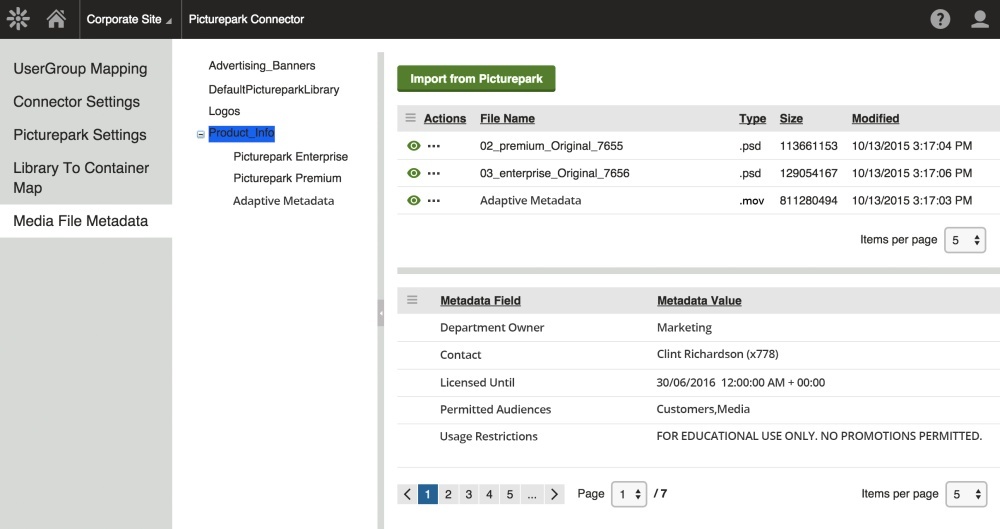Open the Picturepark Settings tab
The height and width of the screenshot is (529, 1000).
pos(80,135)
